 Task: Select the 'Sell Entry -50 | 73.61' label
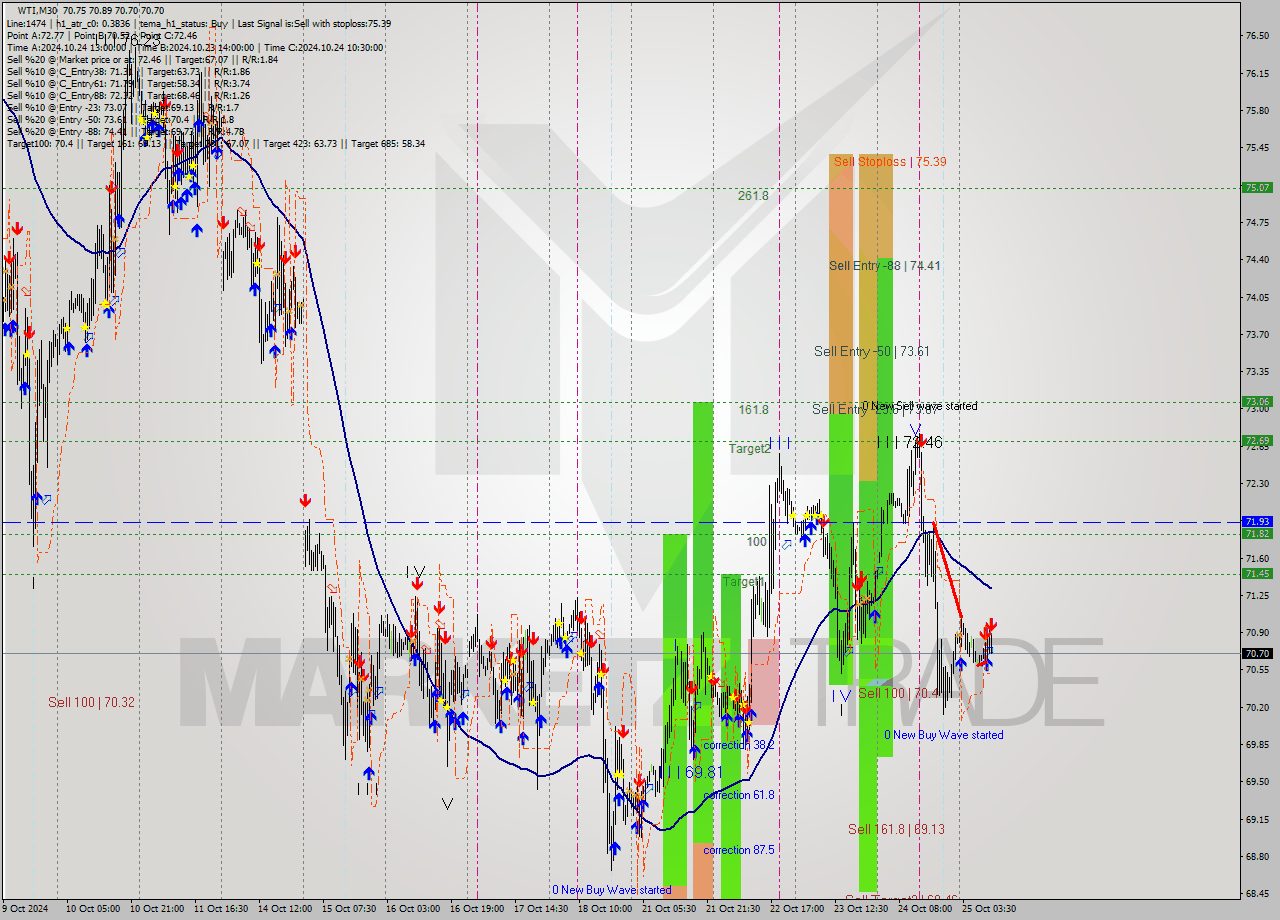coord(871,351)
